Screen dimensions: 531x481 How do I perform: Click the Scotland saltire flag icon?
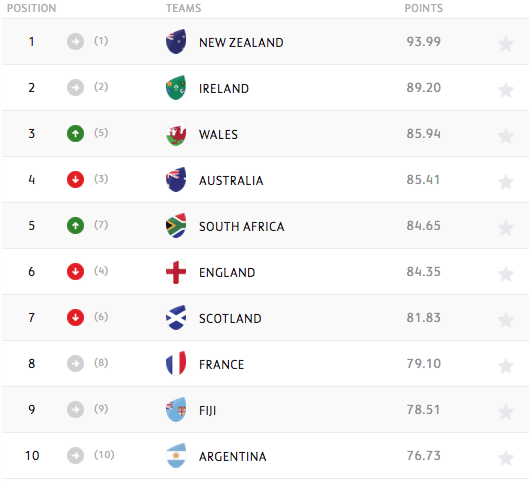[x=176, y=318]
